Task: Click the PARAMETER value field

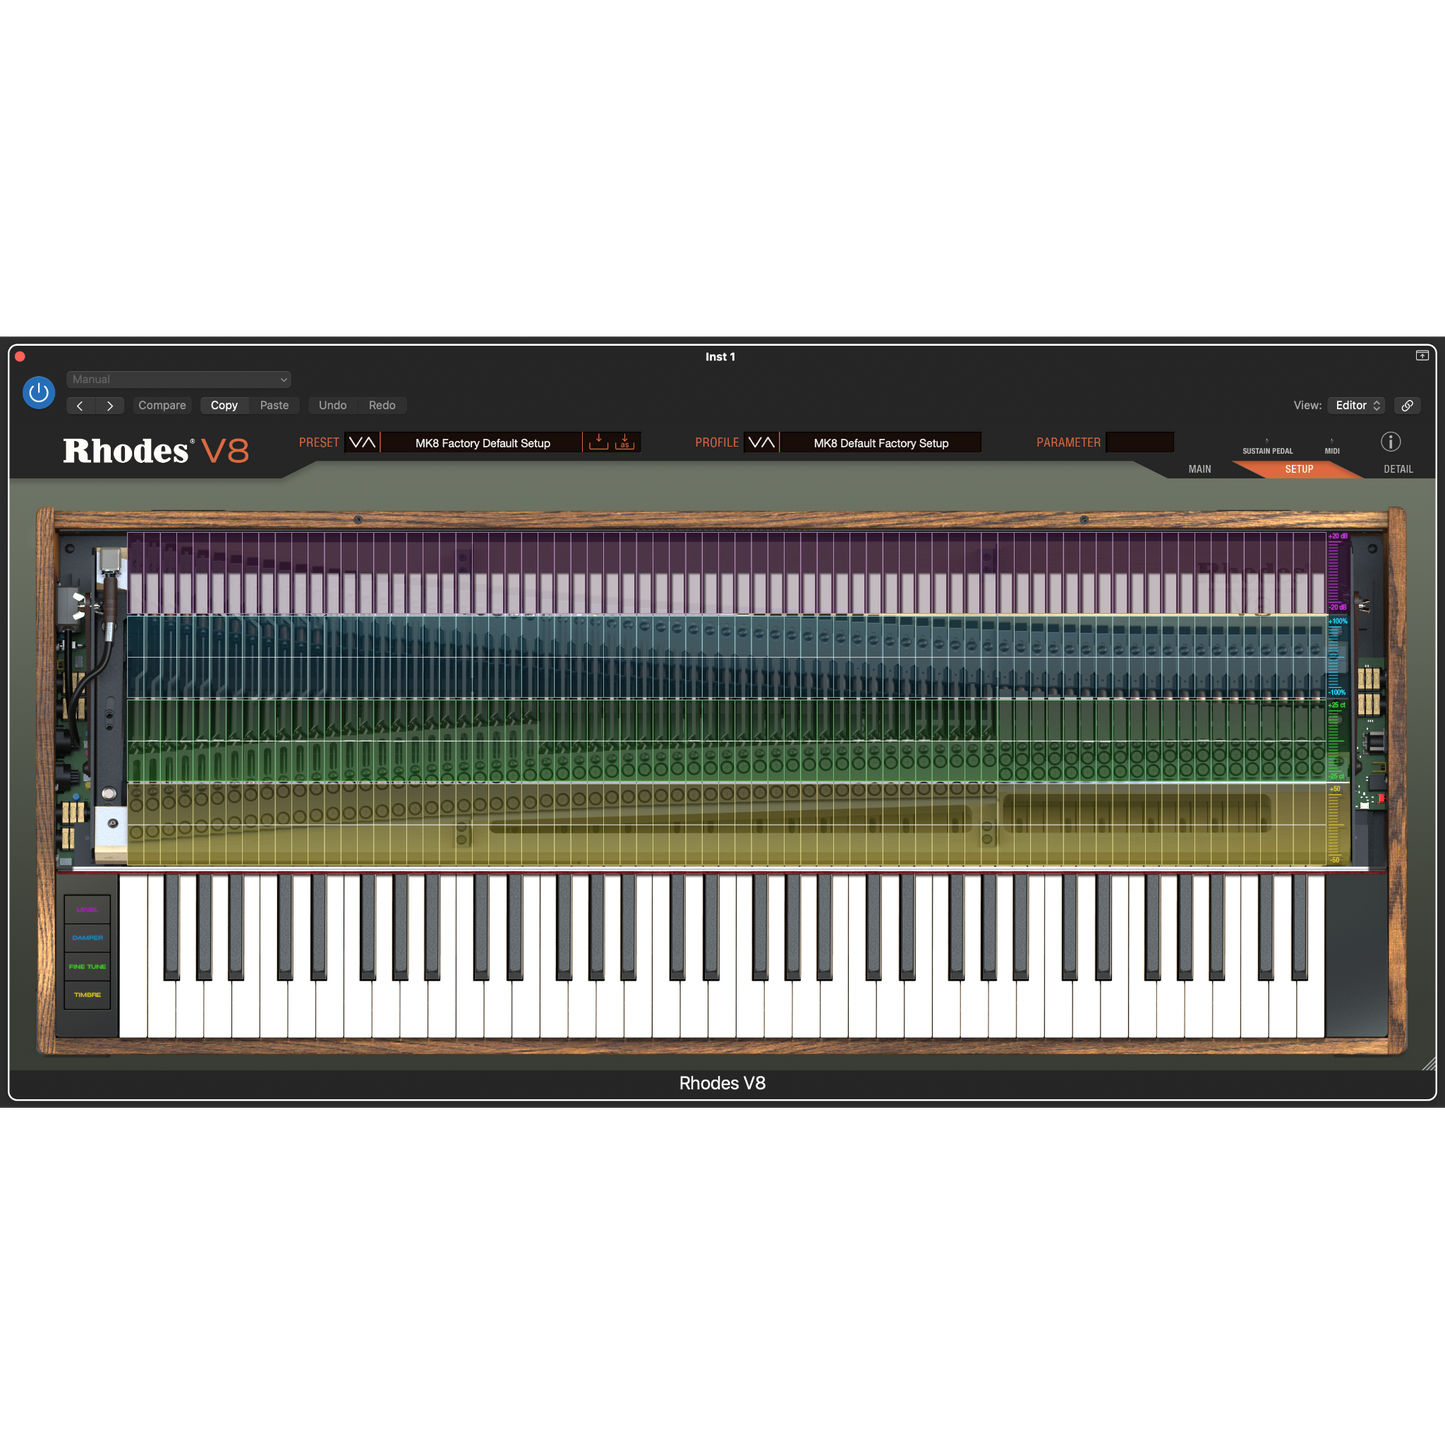Action: click(x=1140, y=441)
